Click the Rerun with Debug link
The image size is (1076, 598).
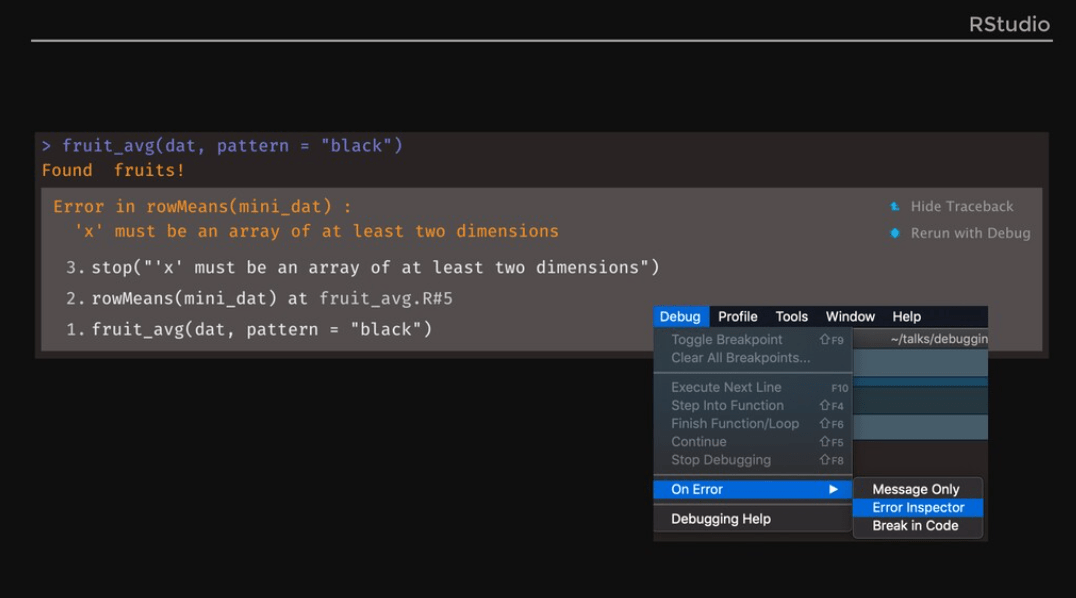point(970,233)
